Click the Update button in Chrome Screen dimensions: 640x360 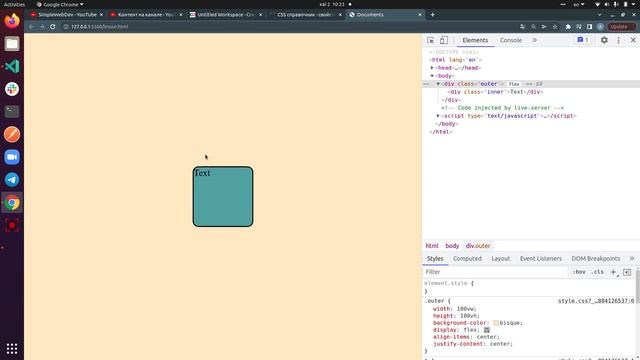[x=621, y=27]
